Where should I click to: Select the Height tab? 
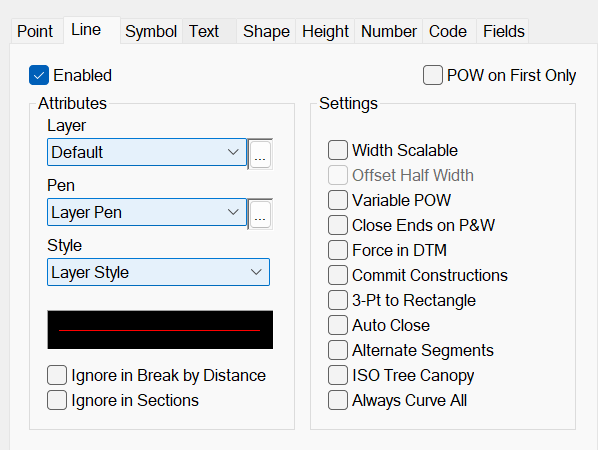[325, 31]
